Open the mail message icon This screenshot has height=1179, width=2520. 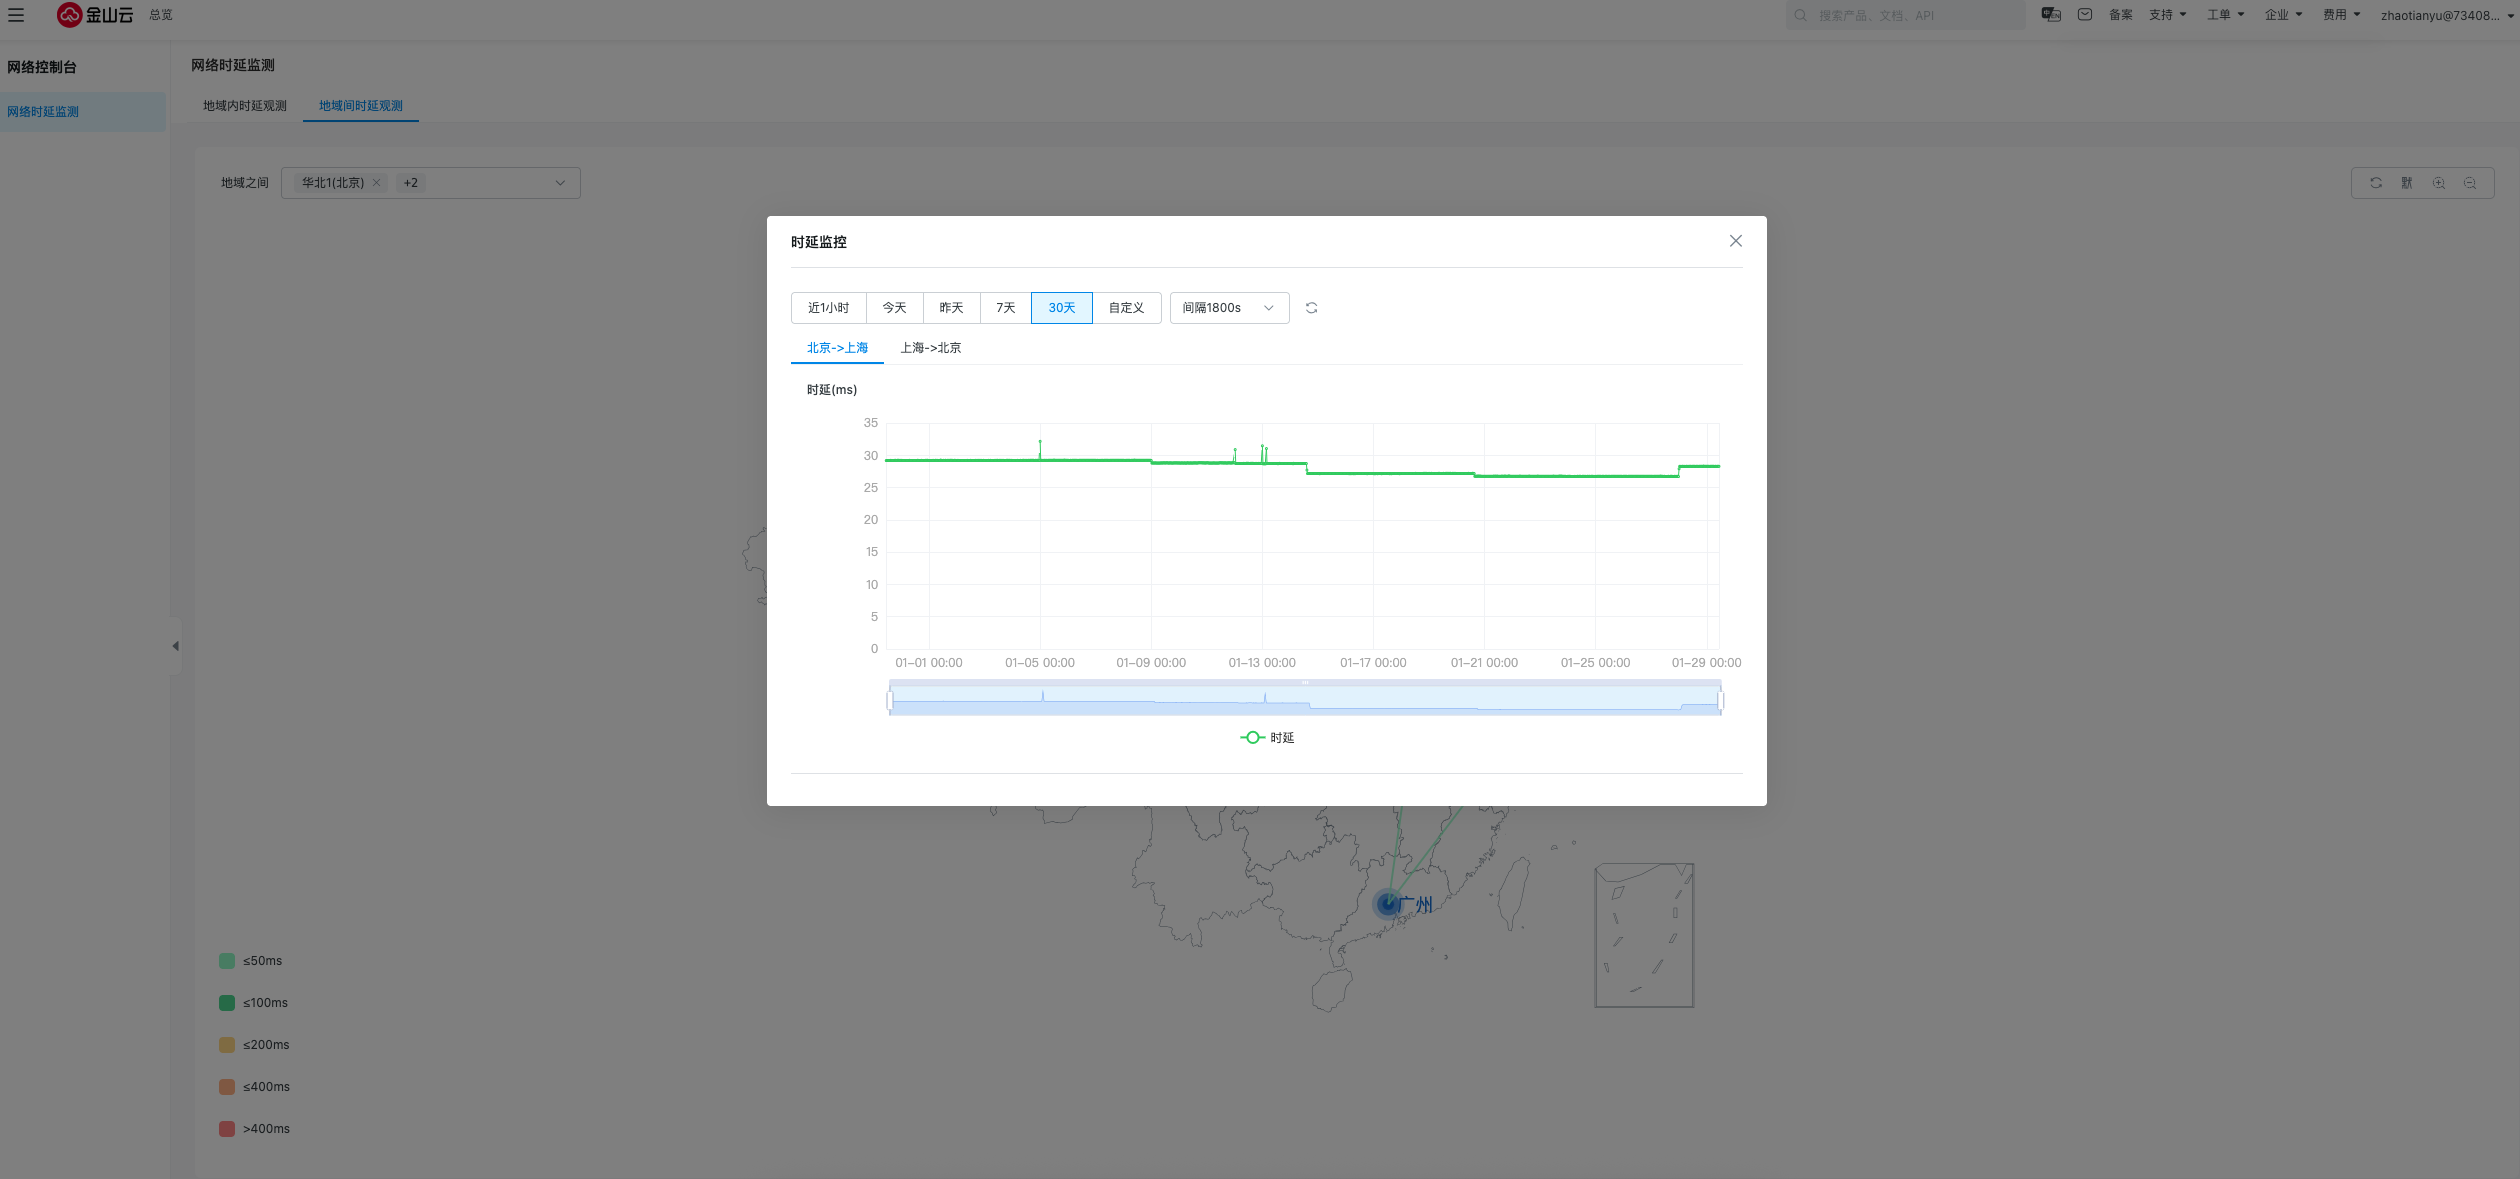[x=2085, y=15]
